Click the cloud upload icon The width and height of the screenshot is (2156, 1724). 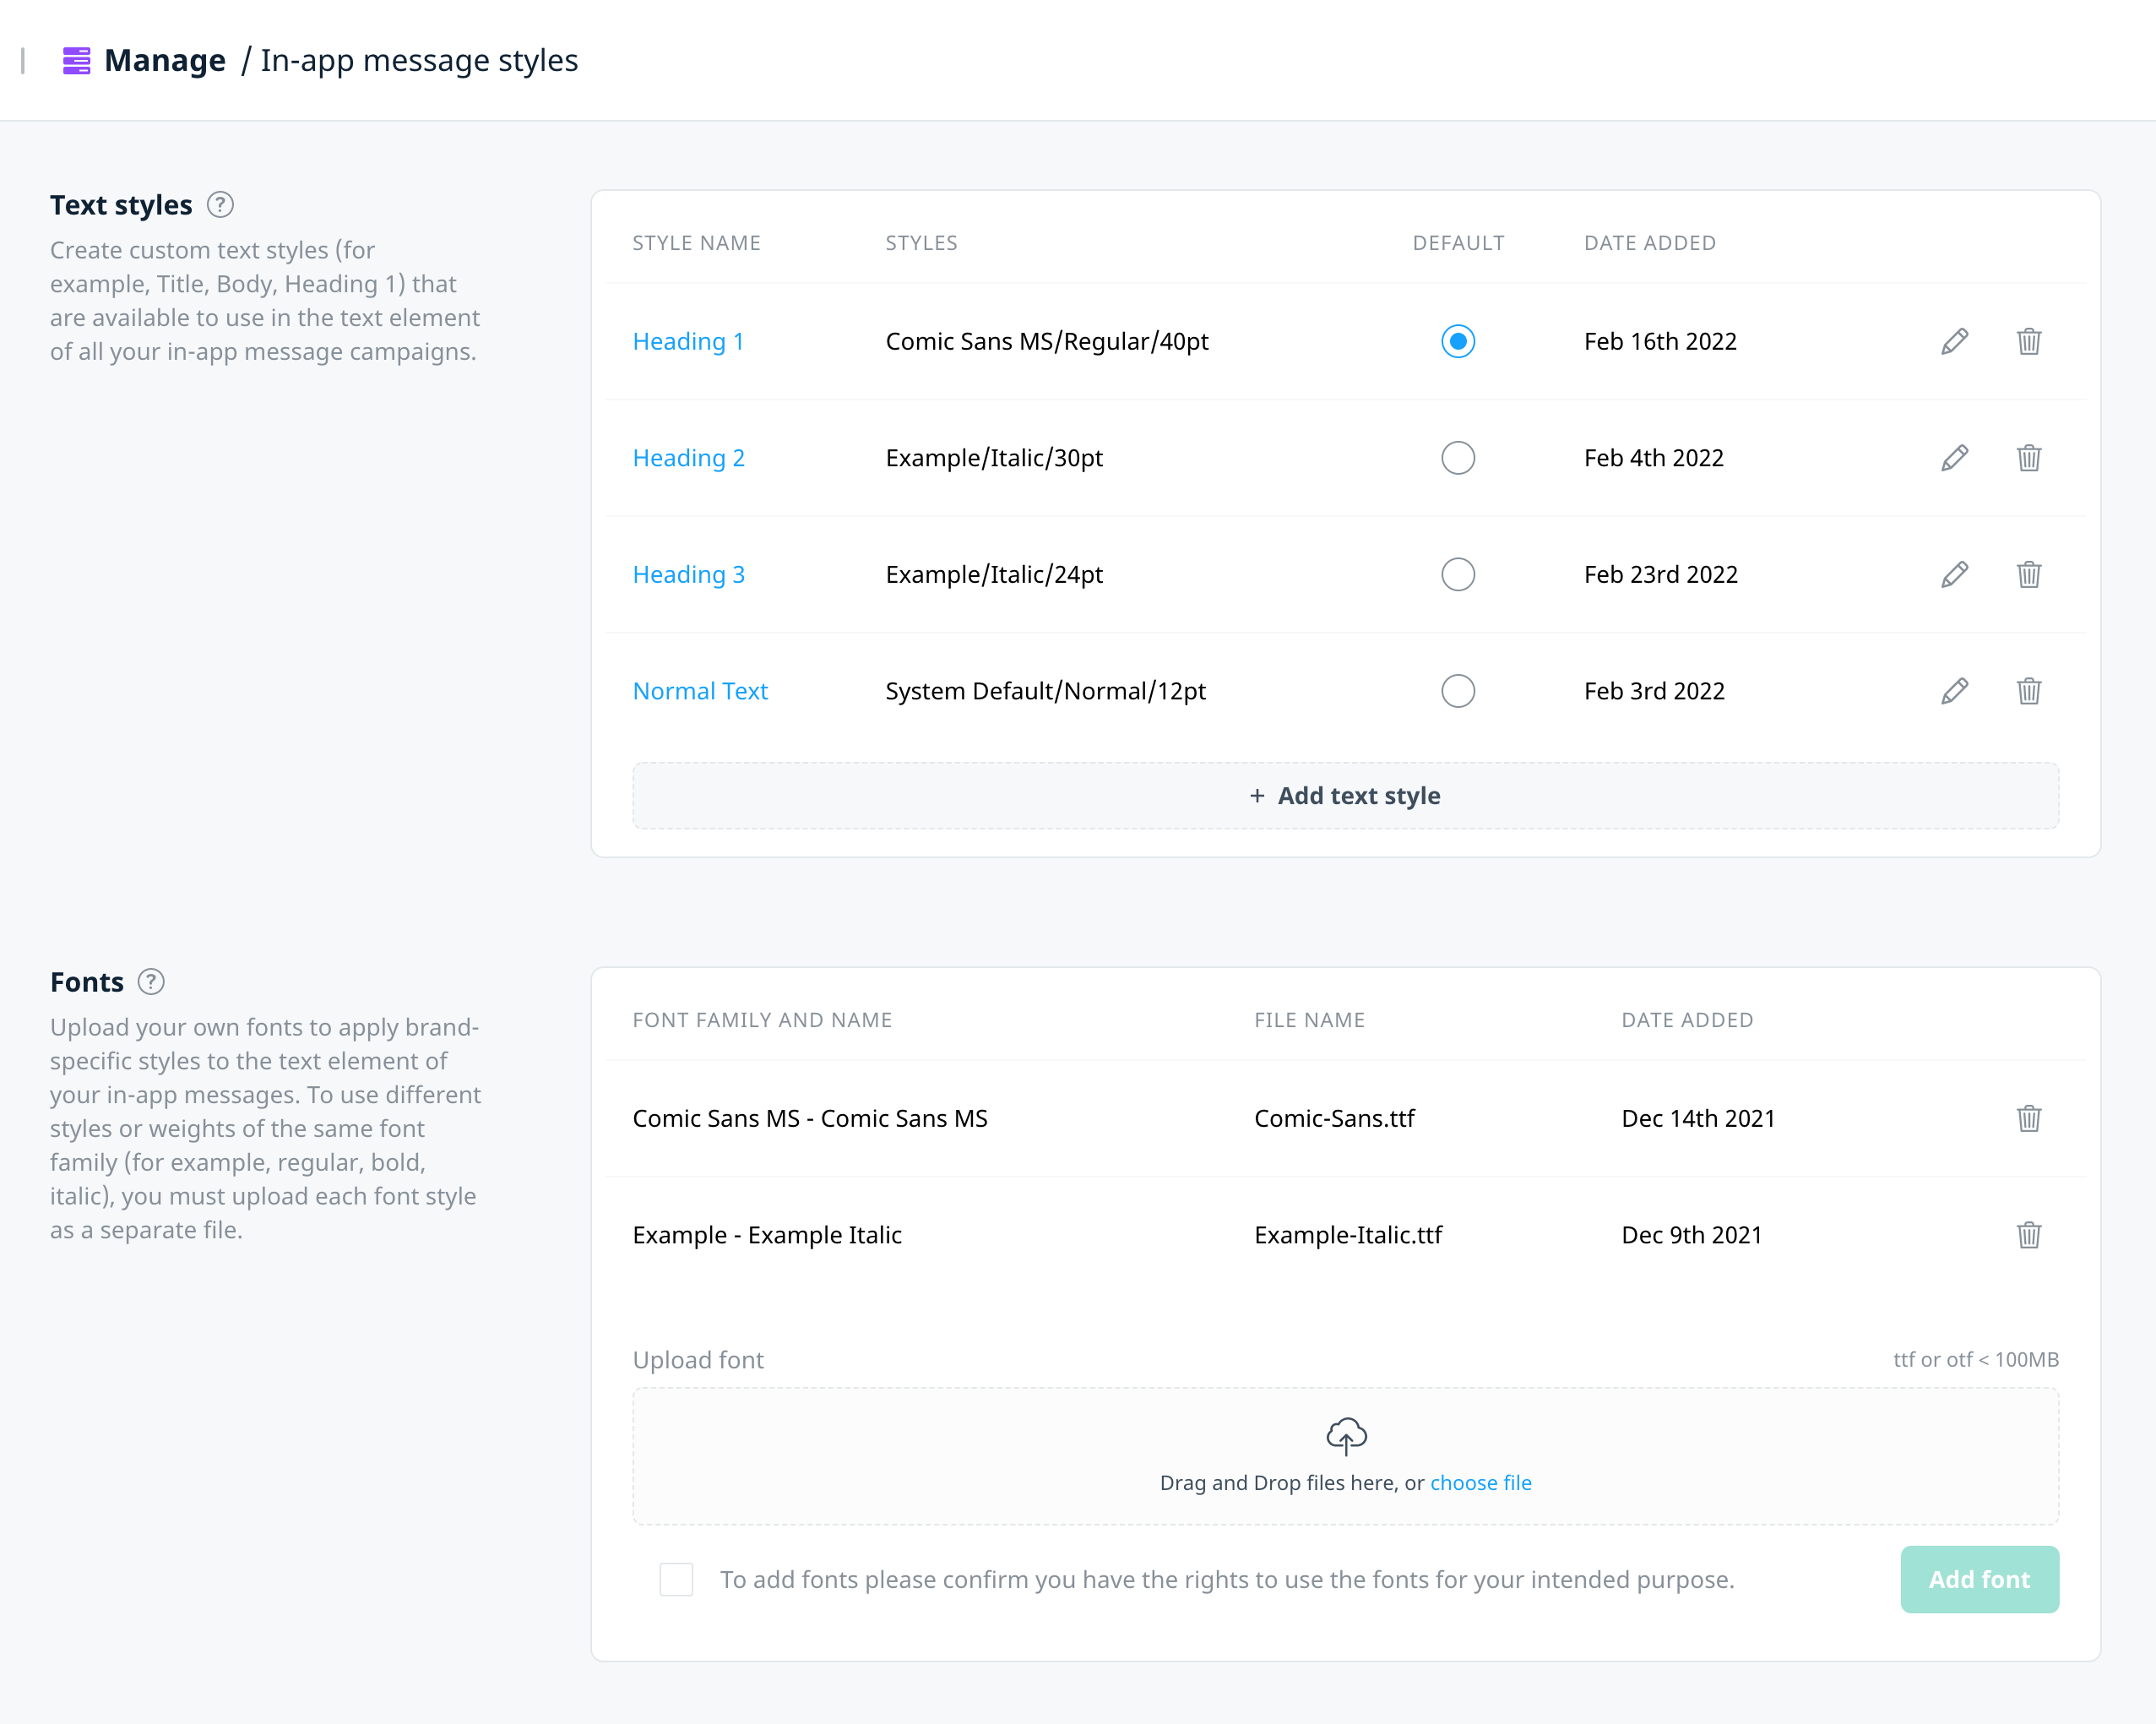click(x=1346, y=1436)
